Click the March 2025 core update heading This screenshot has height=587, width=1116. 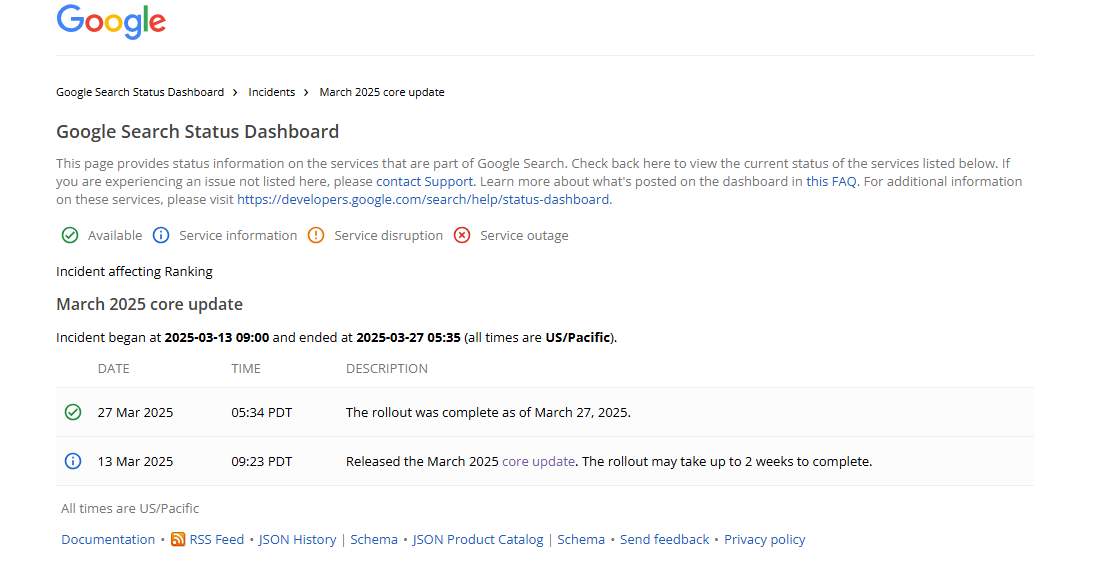[149, 304]
